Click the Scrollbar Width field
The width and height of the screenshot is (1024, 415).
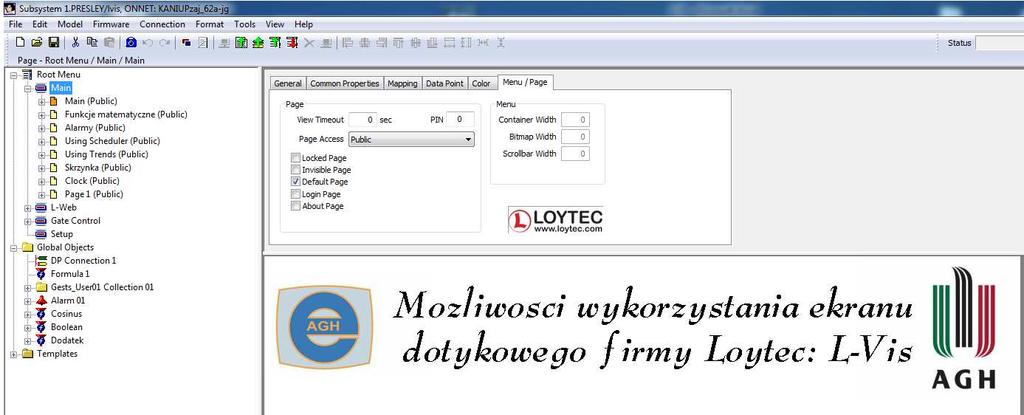(x=575, y=154)
